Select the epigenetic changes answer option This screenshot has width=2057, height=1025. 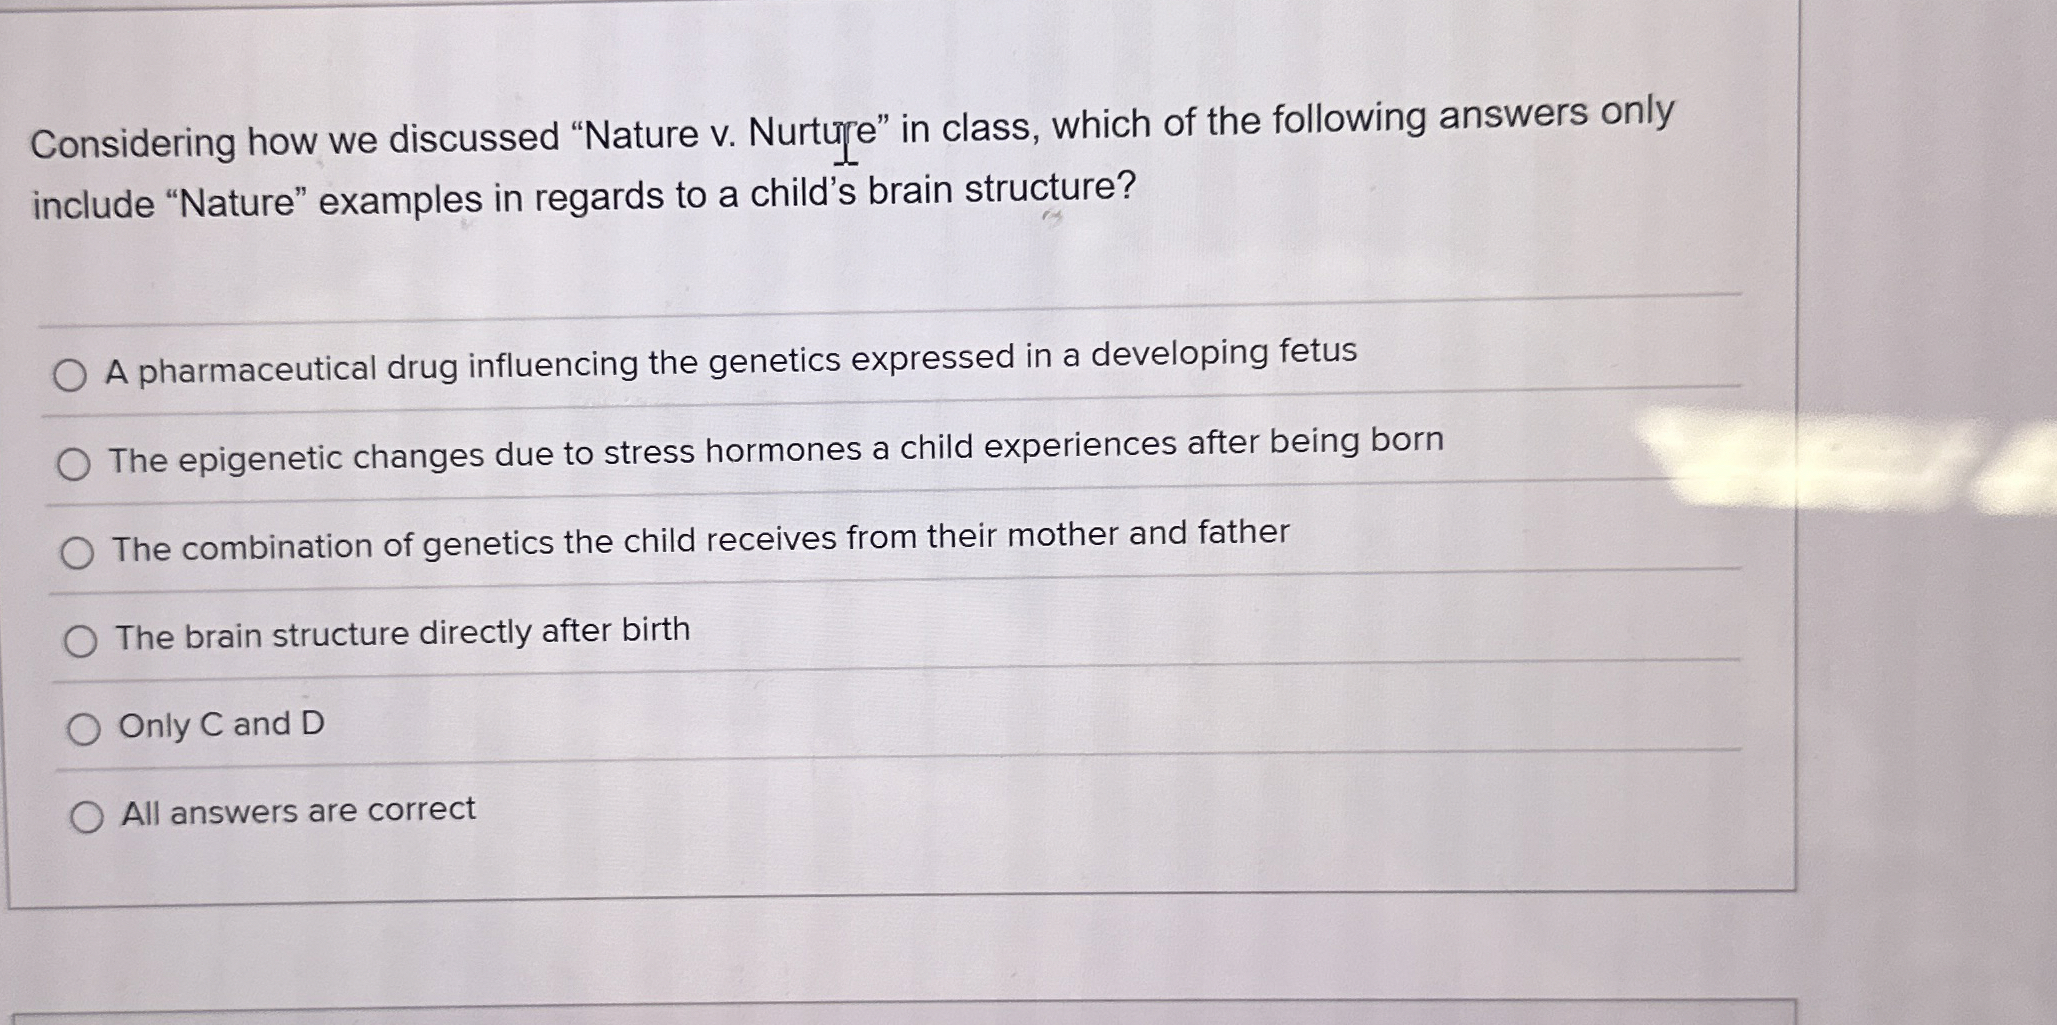[74, 464]
